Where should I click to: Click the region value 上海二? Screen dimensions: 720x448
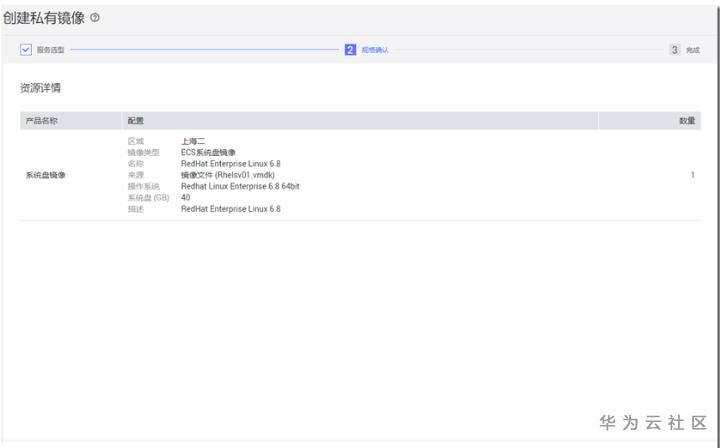[193, 141]
